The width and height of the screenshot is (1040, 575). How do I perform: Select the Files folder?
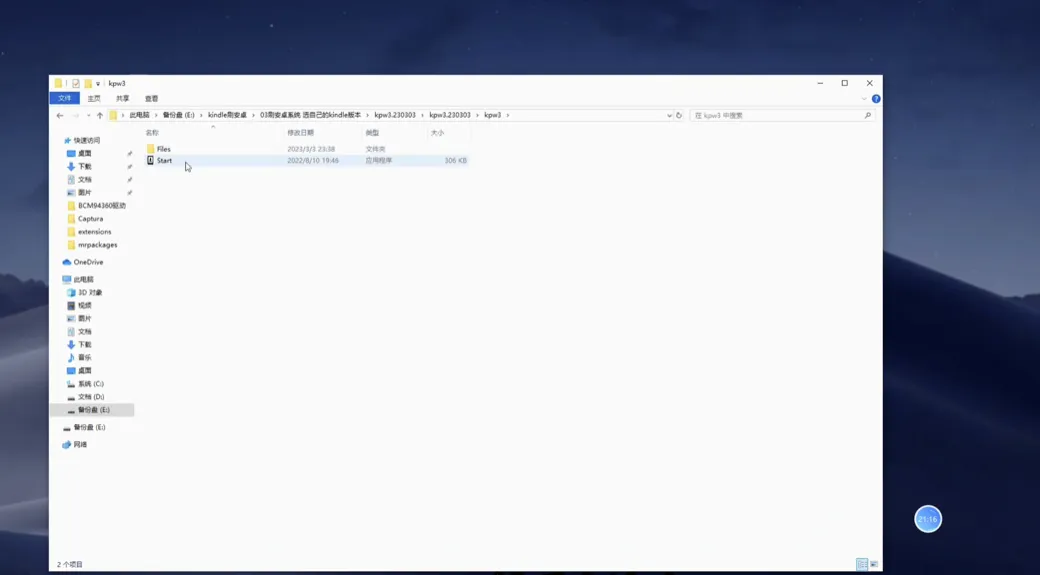(163, 149)
